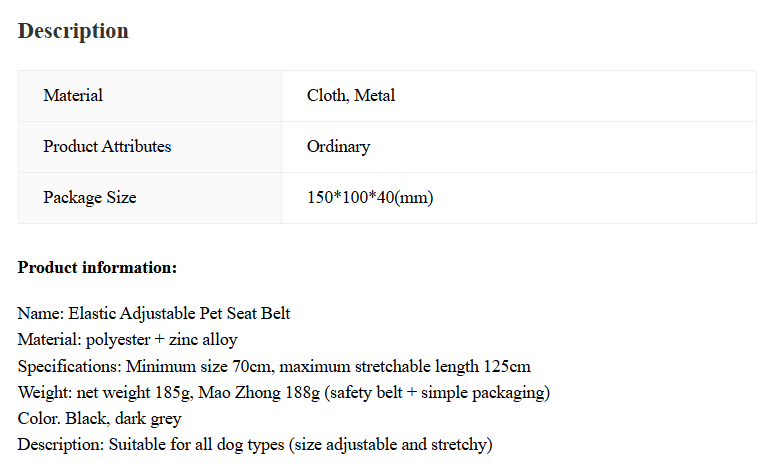Screen dimensions: 766x472
Task: Click the Elastic Adjustable Pet Seat Belt name line
Action: click(154, 313)
